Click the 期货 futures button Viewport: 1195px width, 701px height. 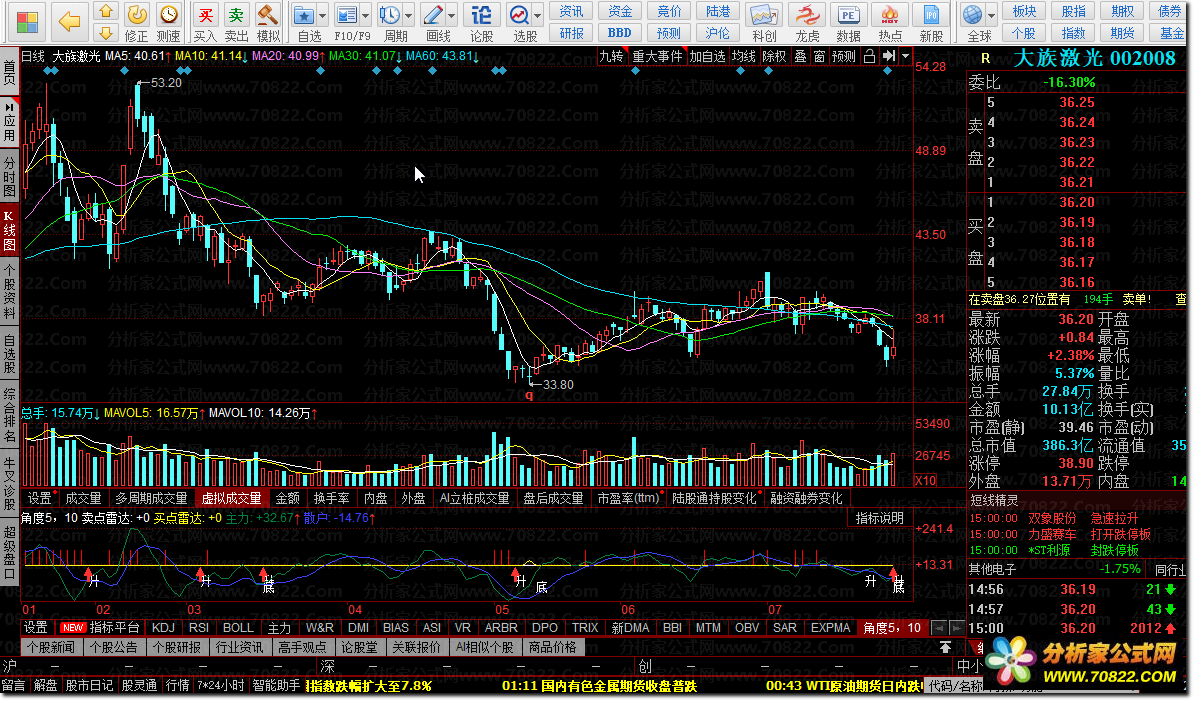pyautogui.click(x=1121, y=33)
